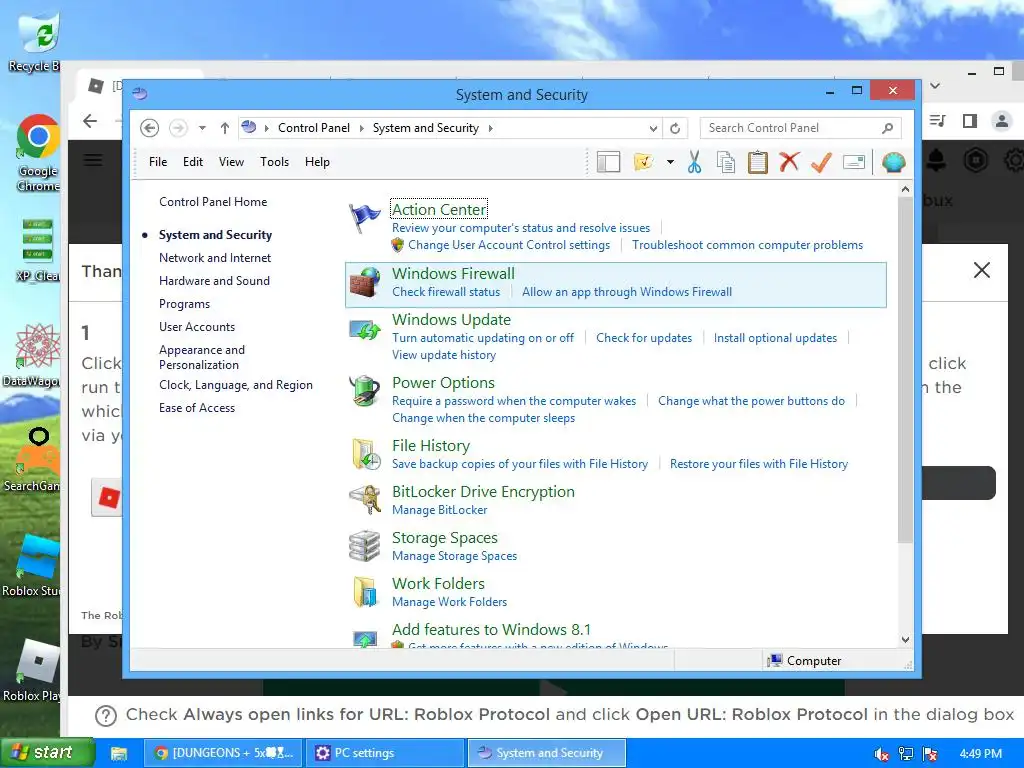Click the network tray icon
Viewport: 1024px width, 768px height.
point(906,754)
